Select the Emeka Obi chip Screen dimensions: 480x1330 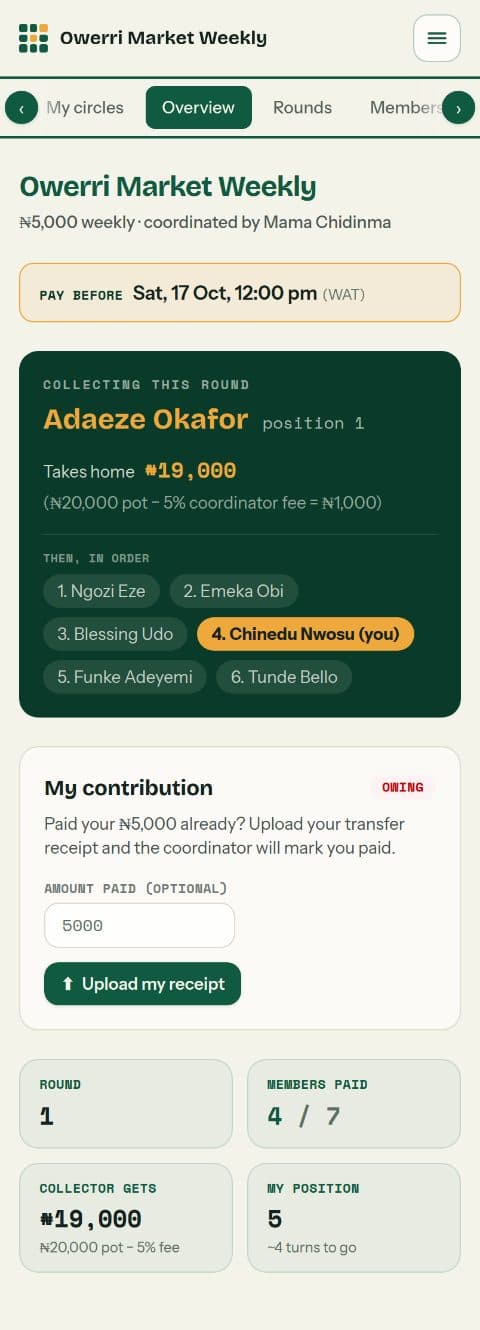click(234, 591)
